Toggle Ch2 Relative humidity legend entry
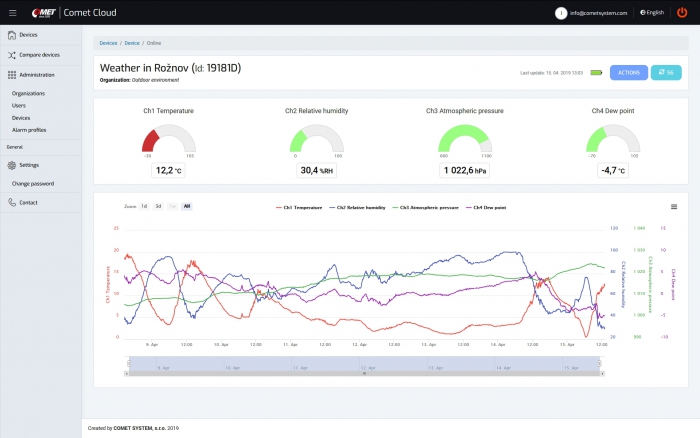 [x=359, y=207]
